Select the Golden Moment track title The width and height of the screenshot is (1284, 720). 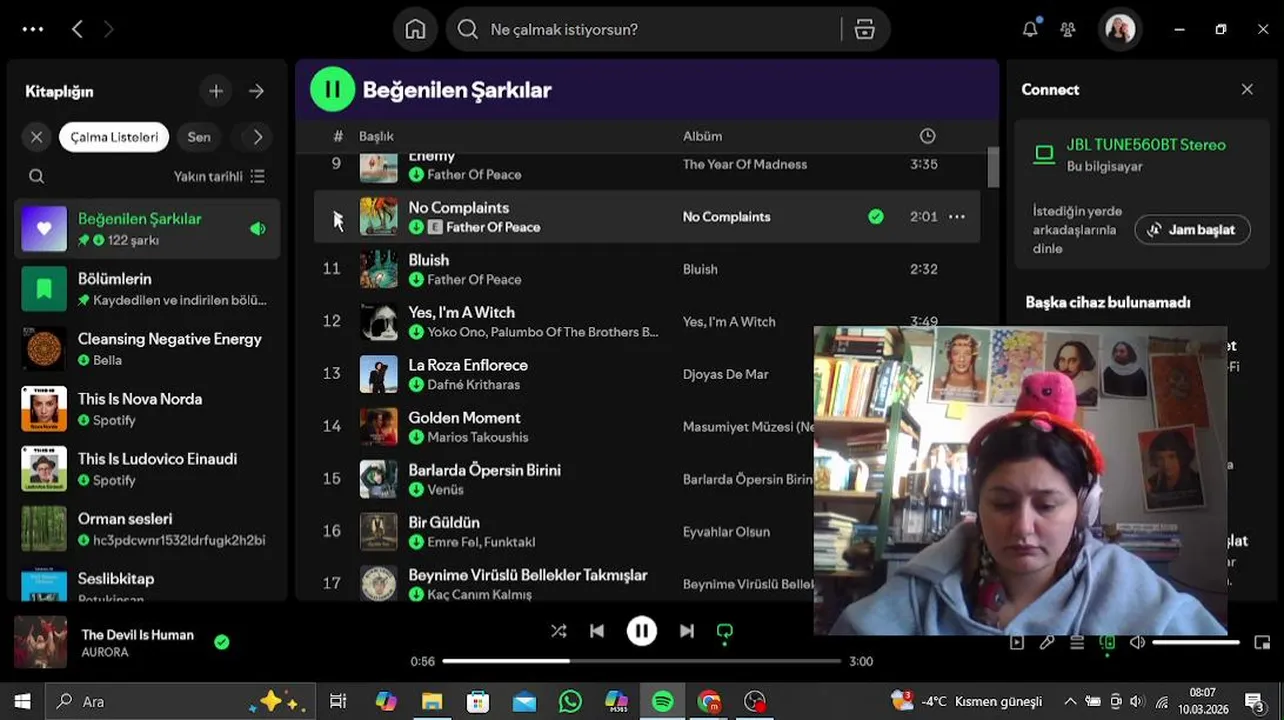pos(464,417)
